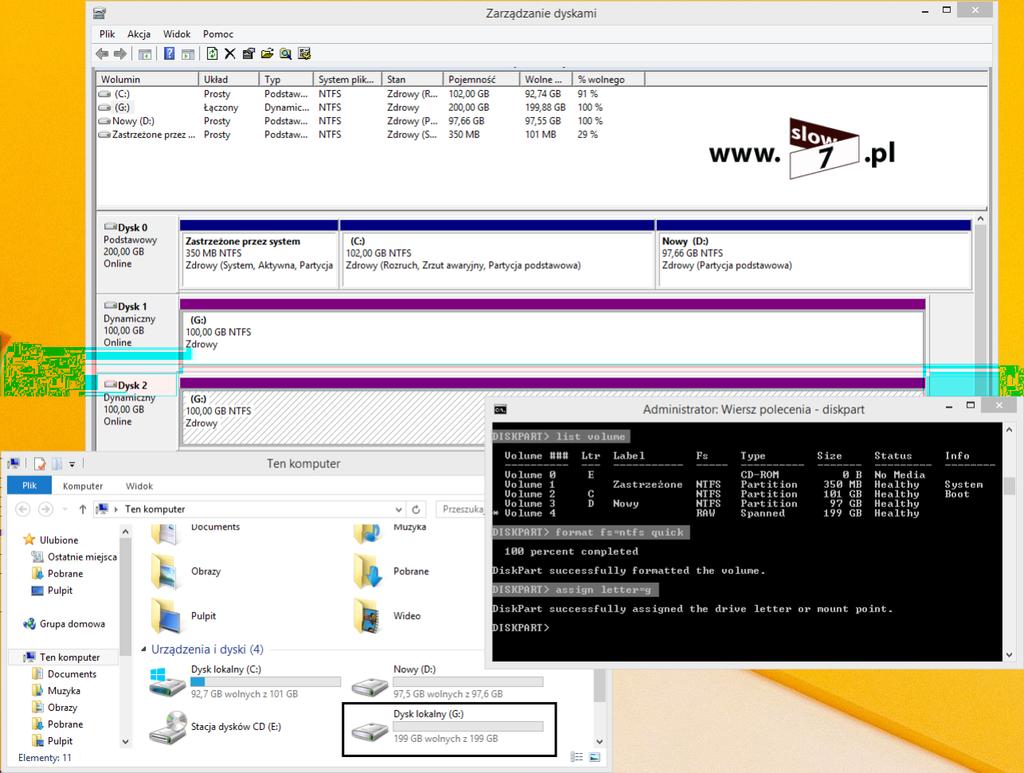Screen dimensions: 1024x773
Task: Click the show action pane icon next to Help
Action: [188, 54]
